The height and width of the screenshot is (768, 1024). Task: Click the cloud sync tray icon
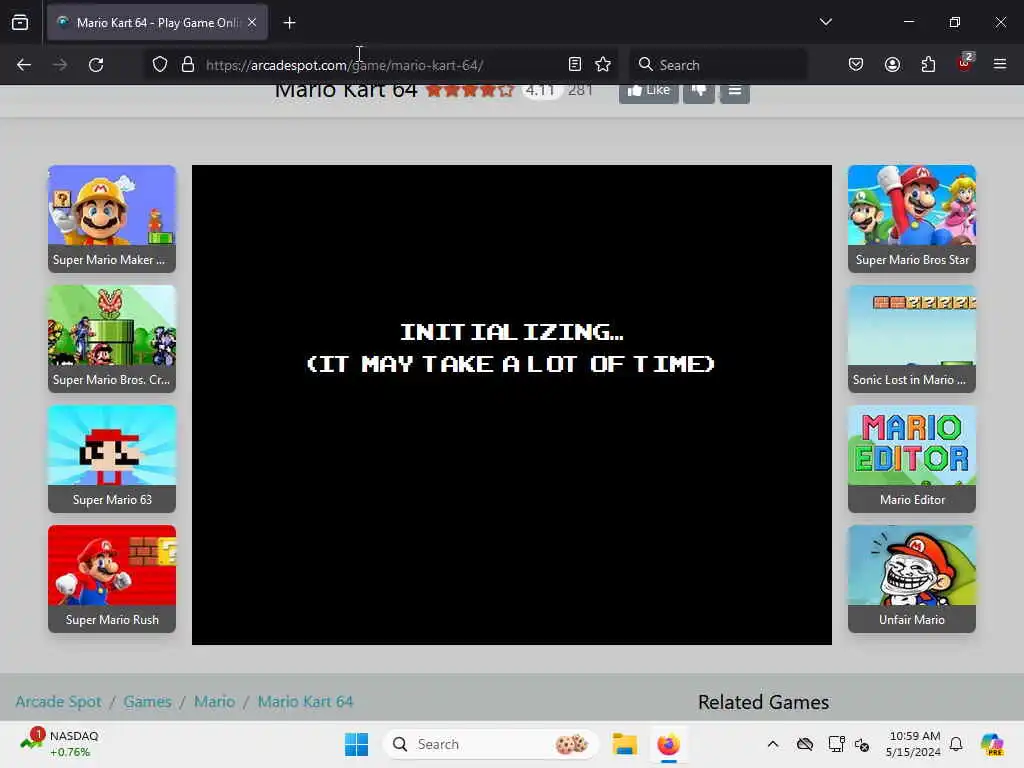point(805,744)
